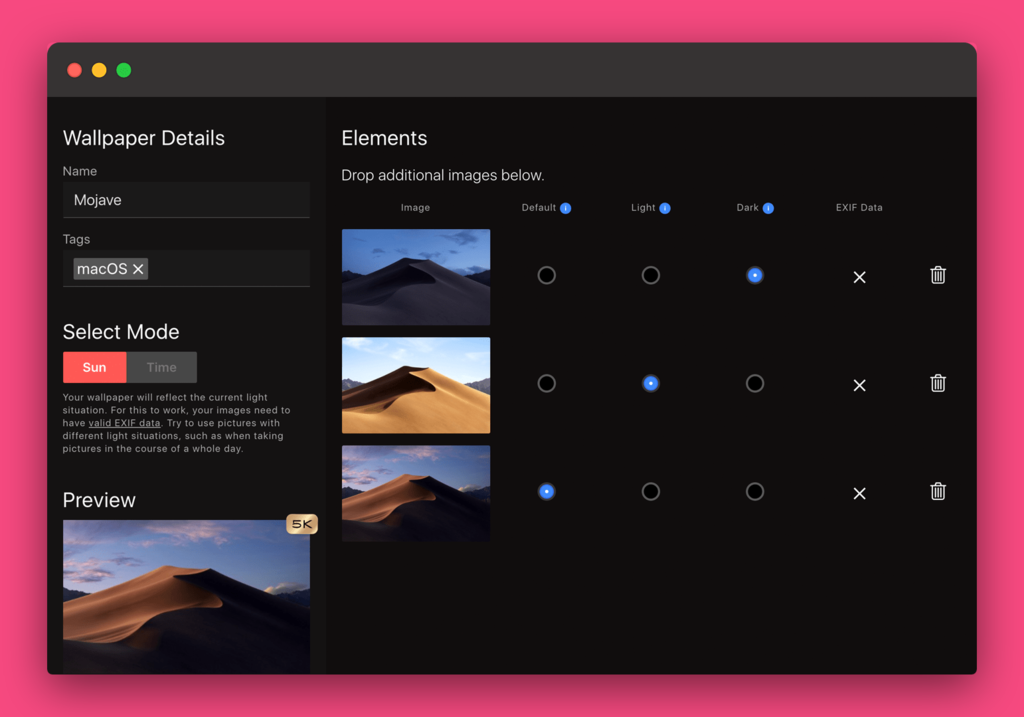The height and width of the screenshot is (717, 1024).
Task: Switch to Time mode
Action: (161, 367)
